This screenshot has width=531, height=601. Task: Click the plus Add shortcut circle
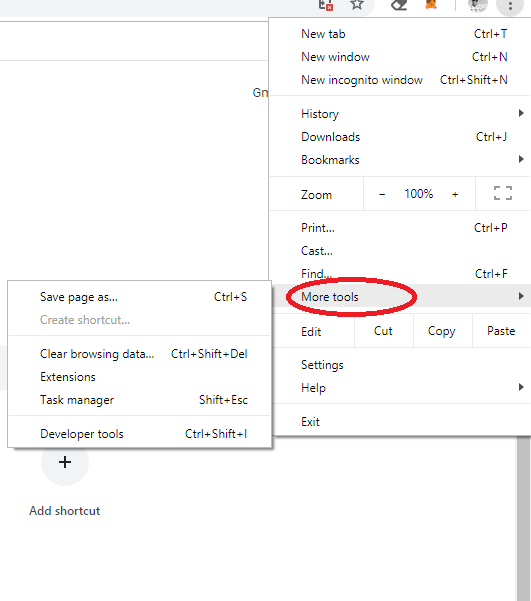65,462
